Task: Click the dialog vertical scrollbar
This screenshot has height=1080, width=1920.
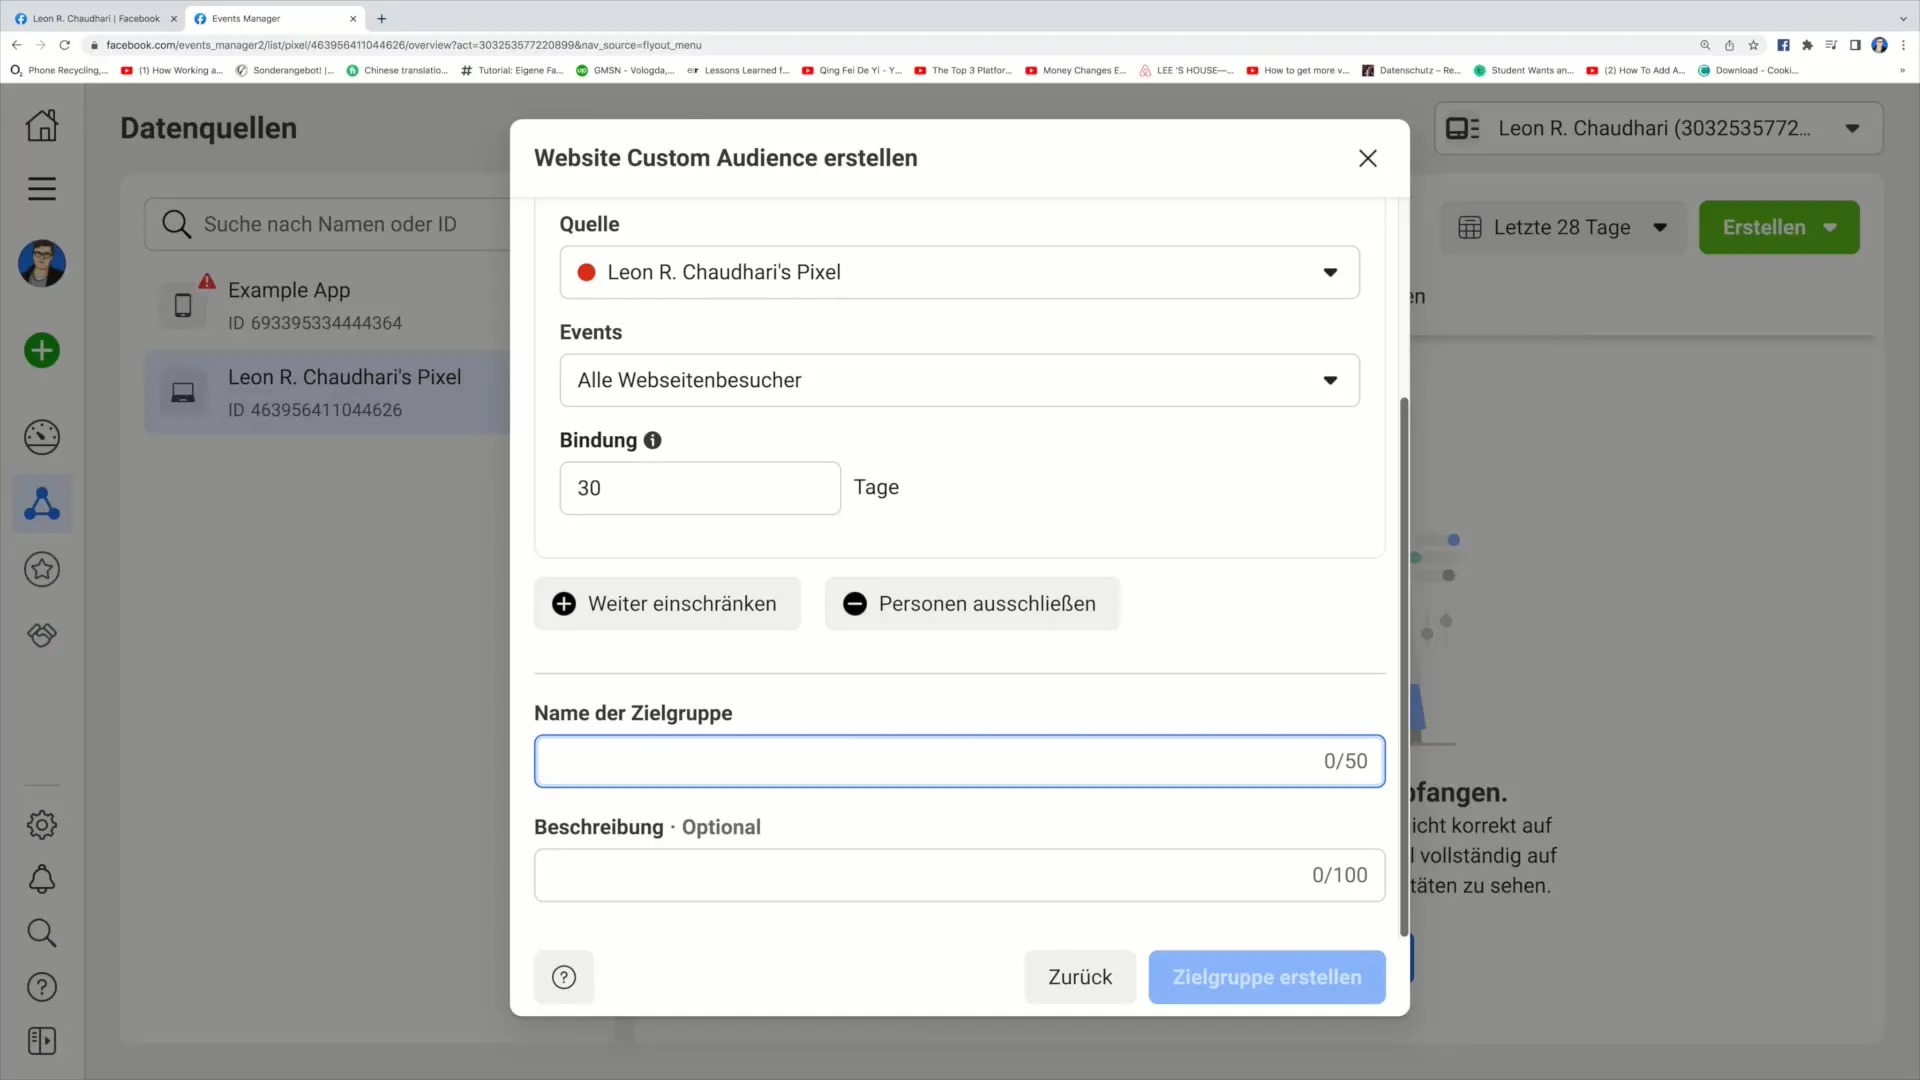Action: (1403, 667)
